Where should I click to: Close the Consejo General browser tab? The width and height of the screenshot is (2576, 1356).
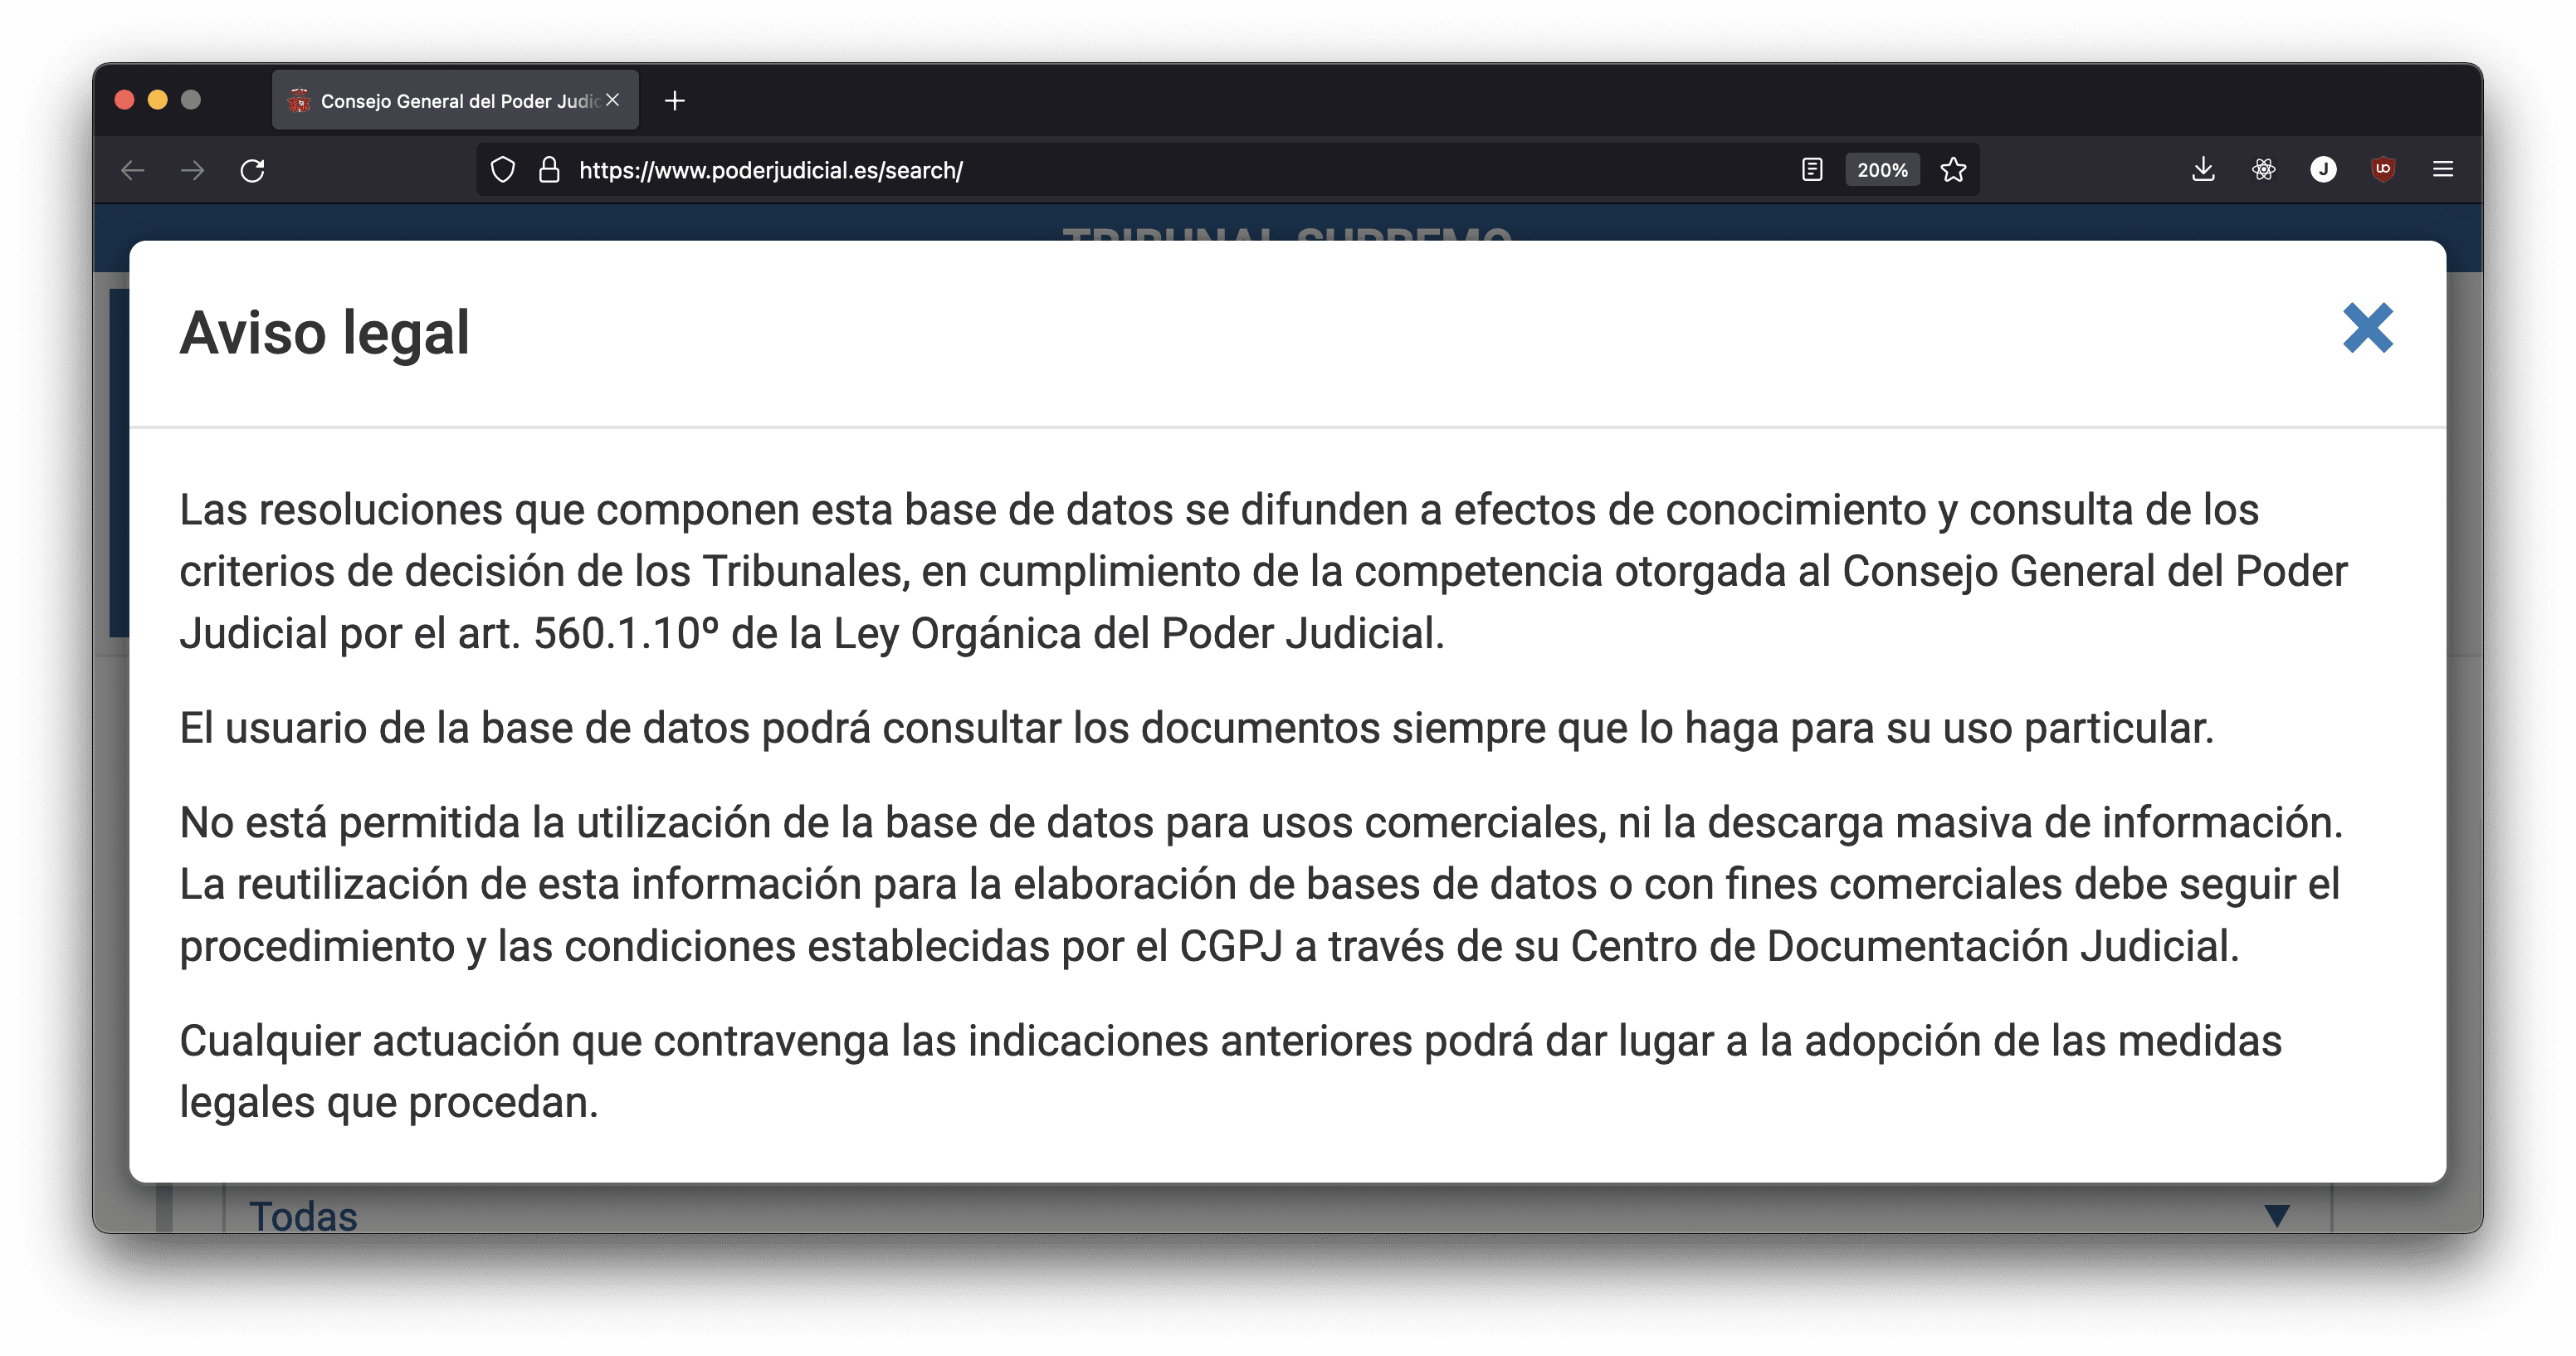pos(613,100)
